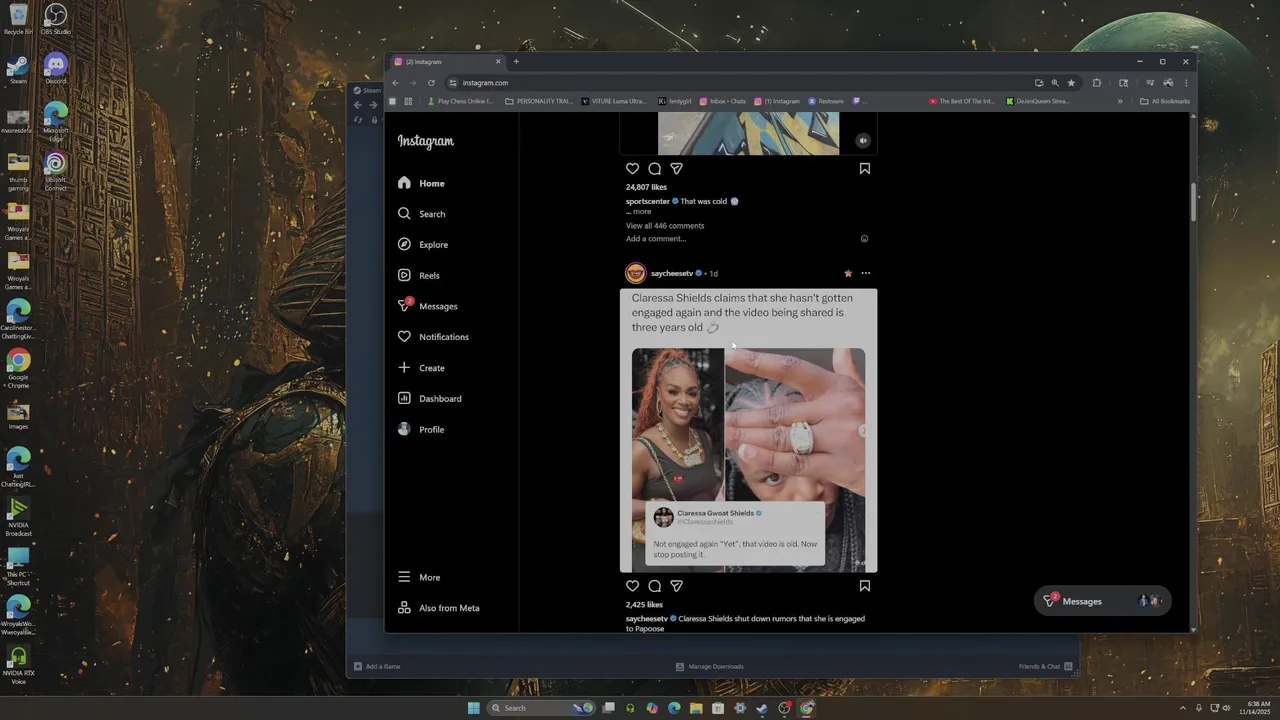Like the saycheesetv post
Viewport: 1280px width, 720px height.
[x=632, y=586]
